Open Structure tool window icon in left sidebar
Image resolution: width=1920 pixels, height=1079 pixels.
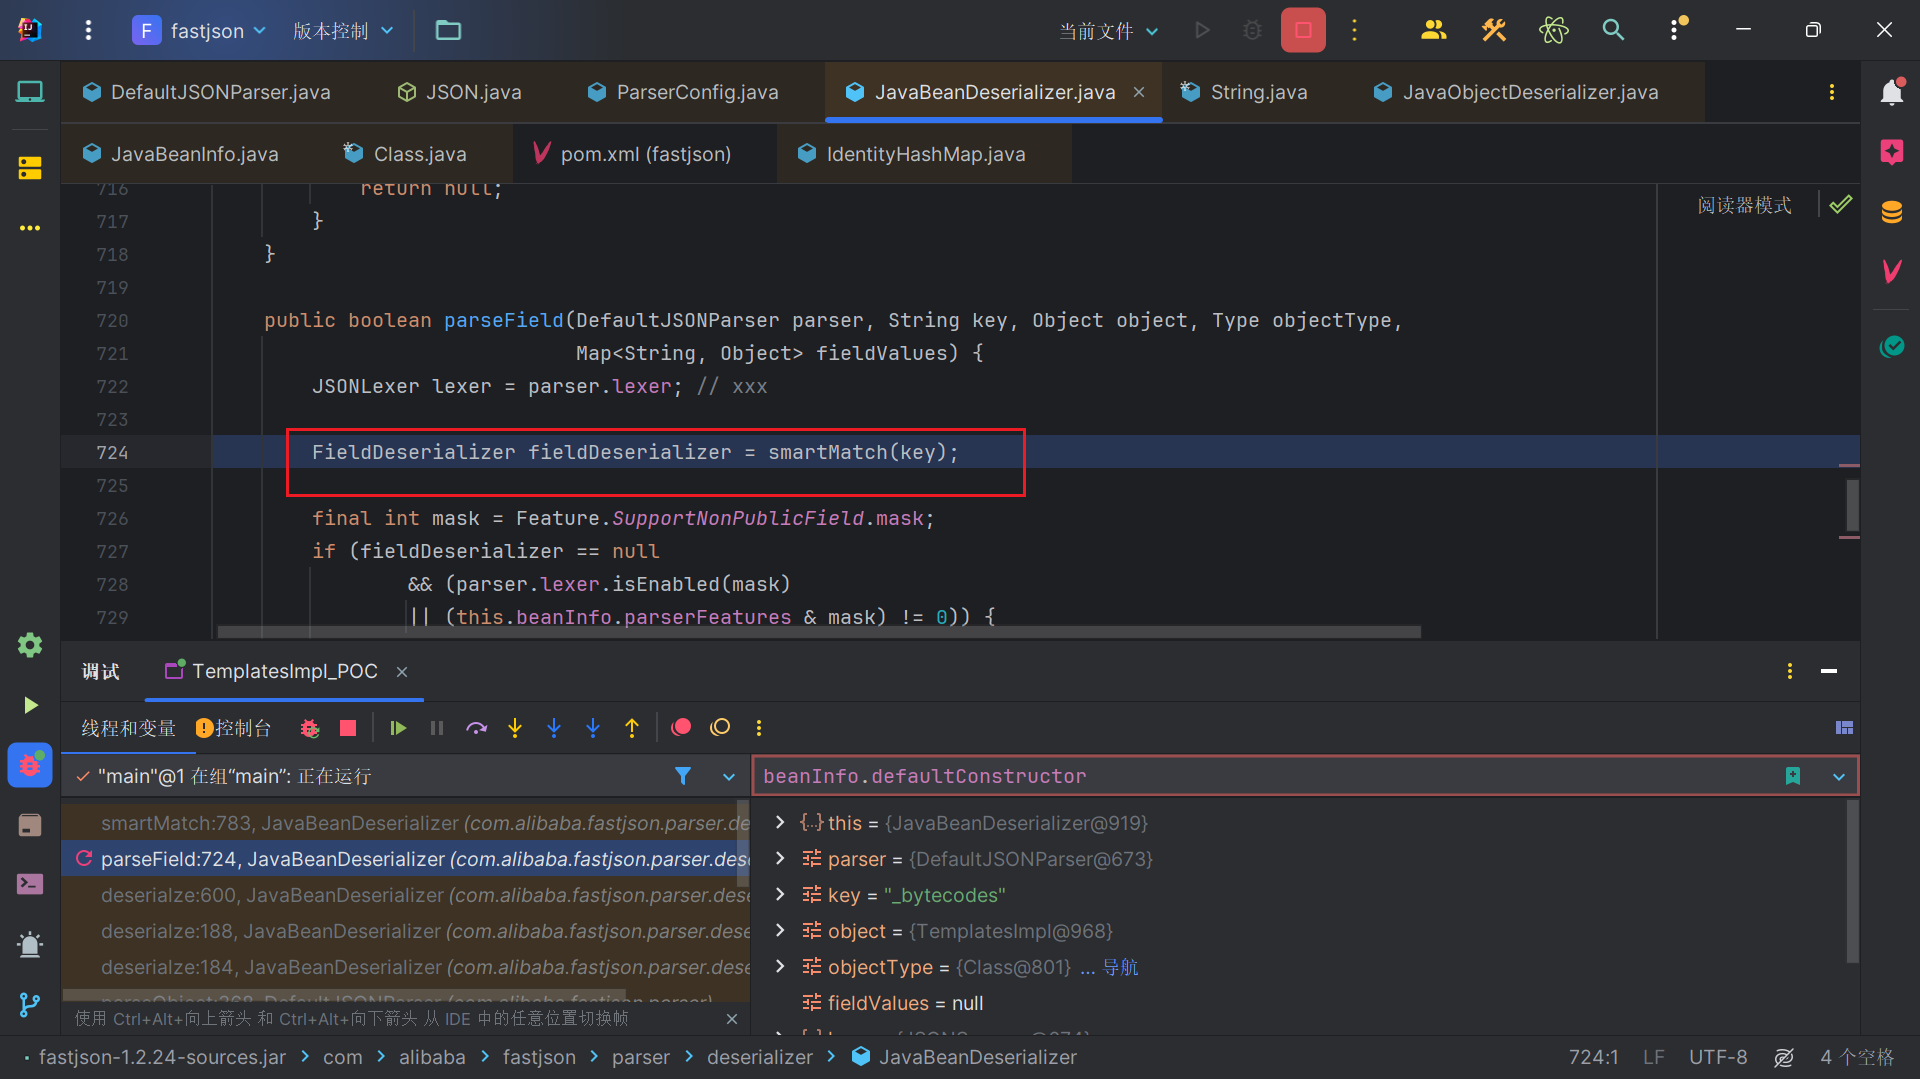(30, 168)
